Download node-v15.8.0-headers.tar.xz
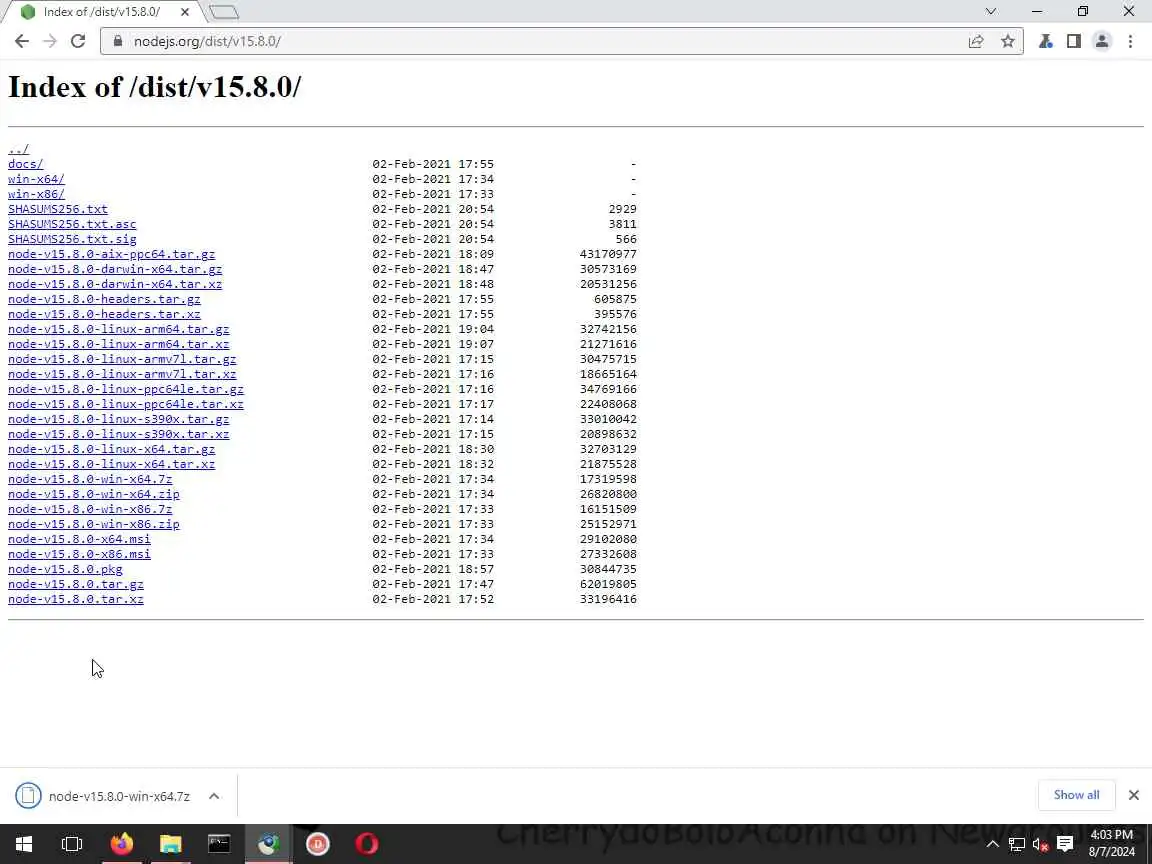The width and height of the screenshot is (1152, 864). pos(104,314)
